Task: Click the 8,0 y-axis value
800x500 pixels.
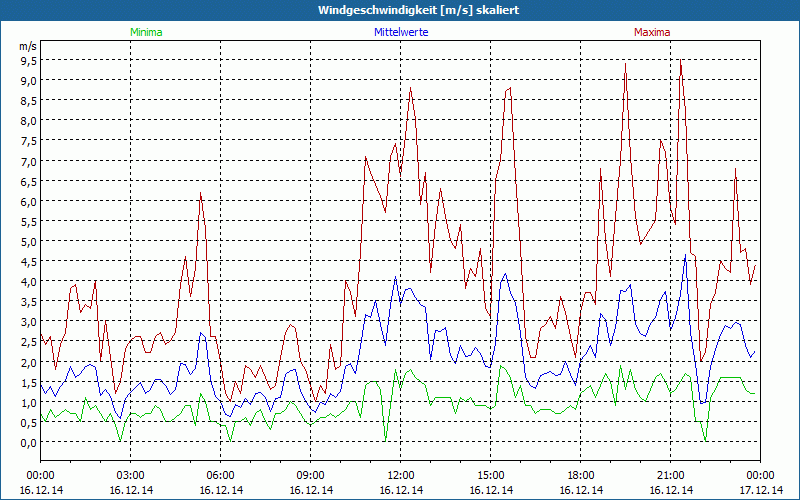Action: click(x=29, y=120)
